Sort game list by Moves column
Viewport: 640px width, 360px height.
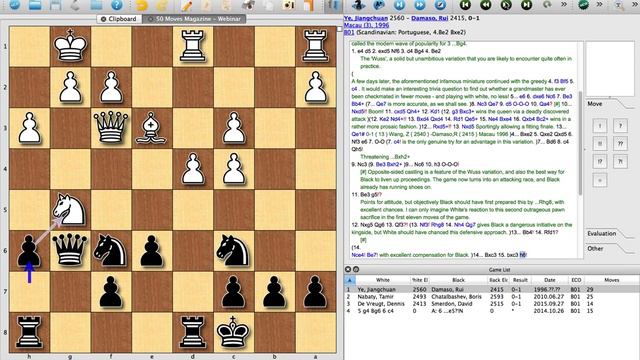tap(611, 280)
